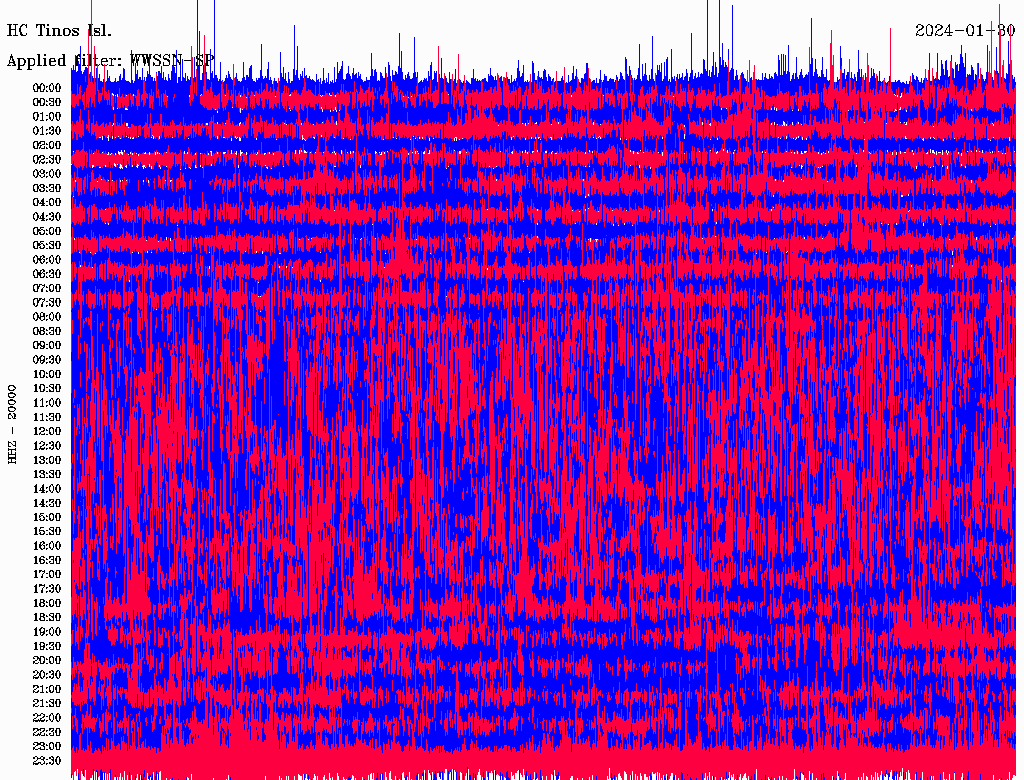The width and height of the screenshot is (1024, 780).
Task: Click the 17:30 time label
Action: [x=47, y=589]
